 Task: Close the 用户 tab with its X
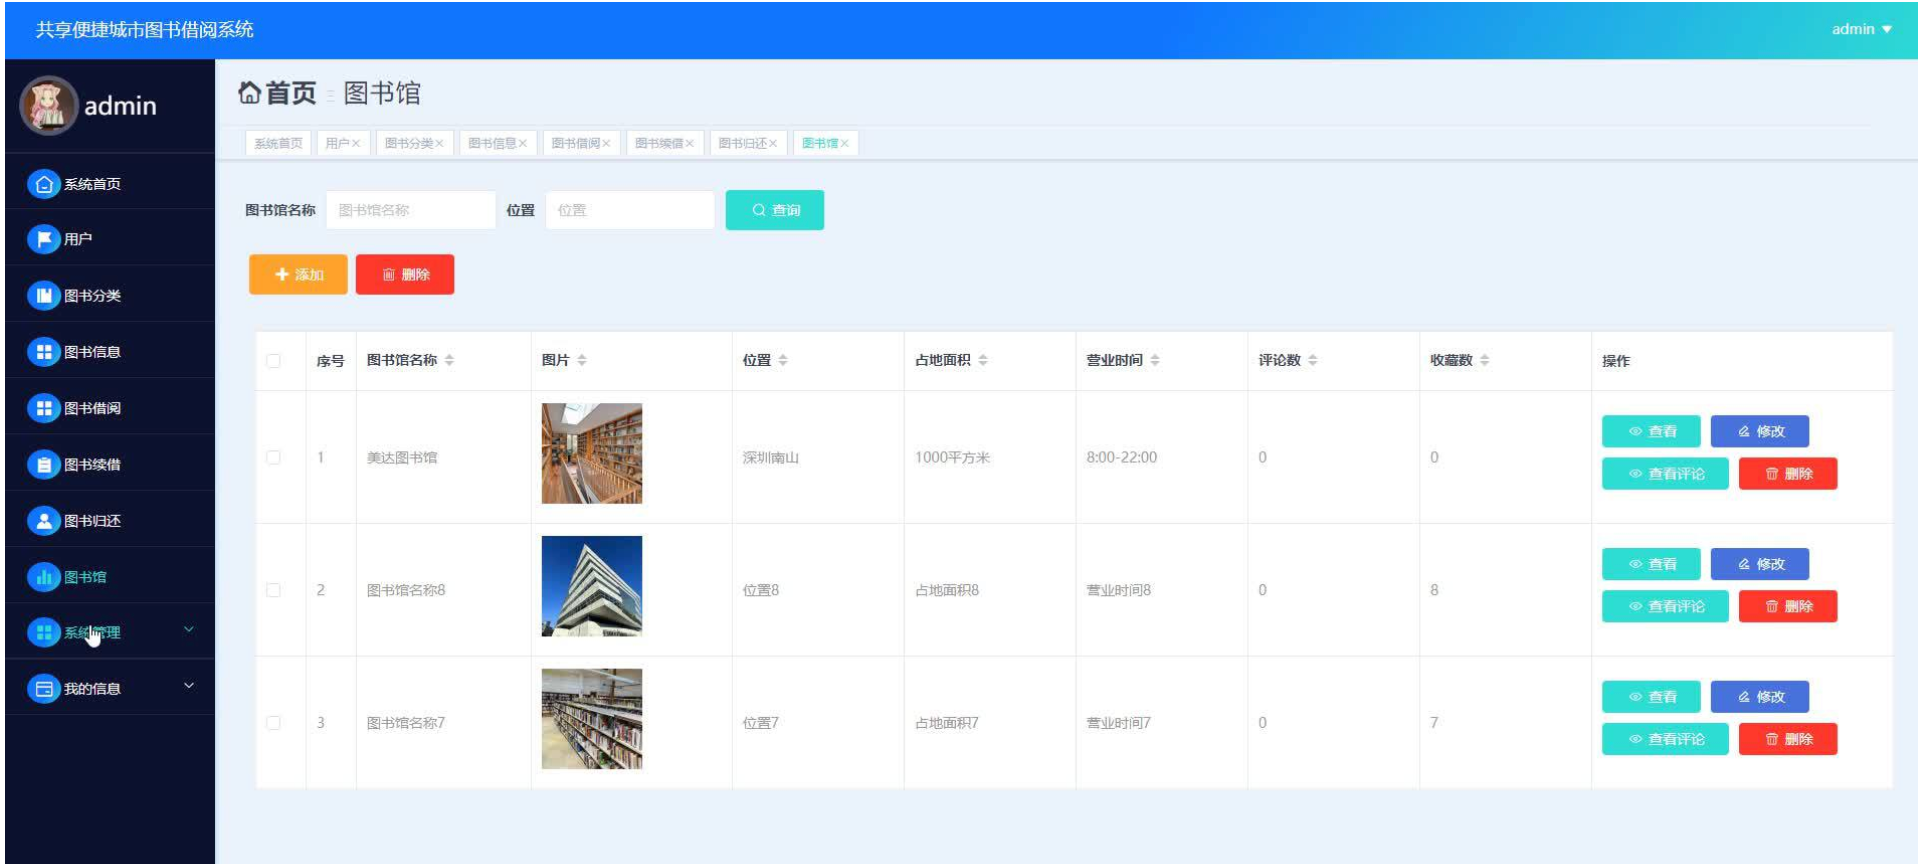pos(355,144)
